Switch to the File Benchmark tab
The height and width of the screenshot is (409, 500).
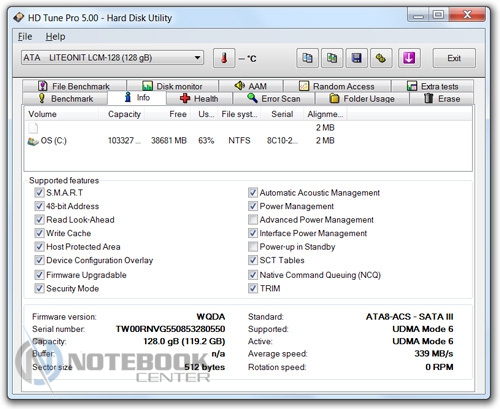[74, 86]
